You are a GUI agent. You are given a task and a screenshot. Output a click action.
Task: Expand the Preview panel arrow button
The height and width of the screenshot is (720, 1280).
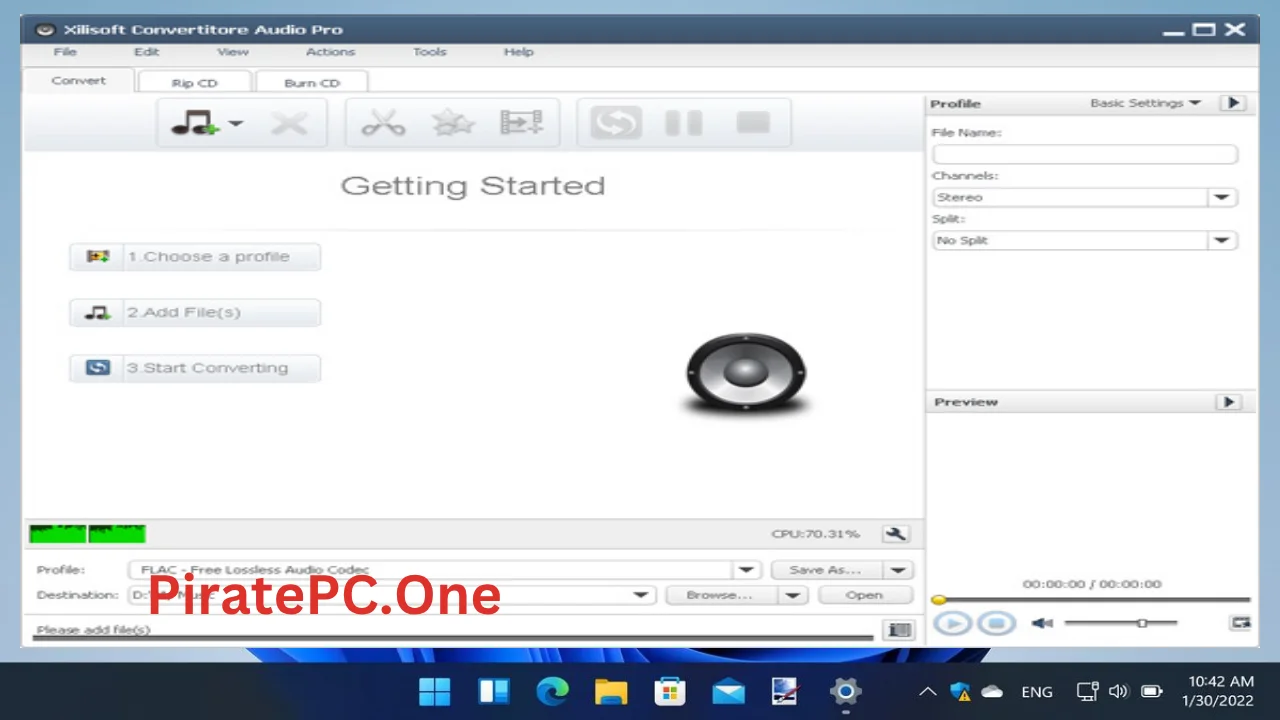(1228, 402)
